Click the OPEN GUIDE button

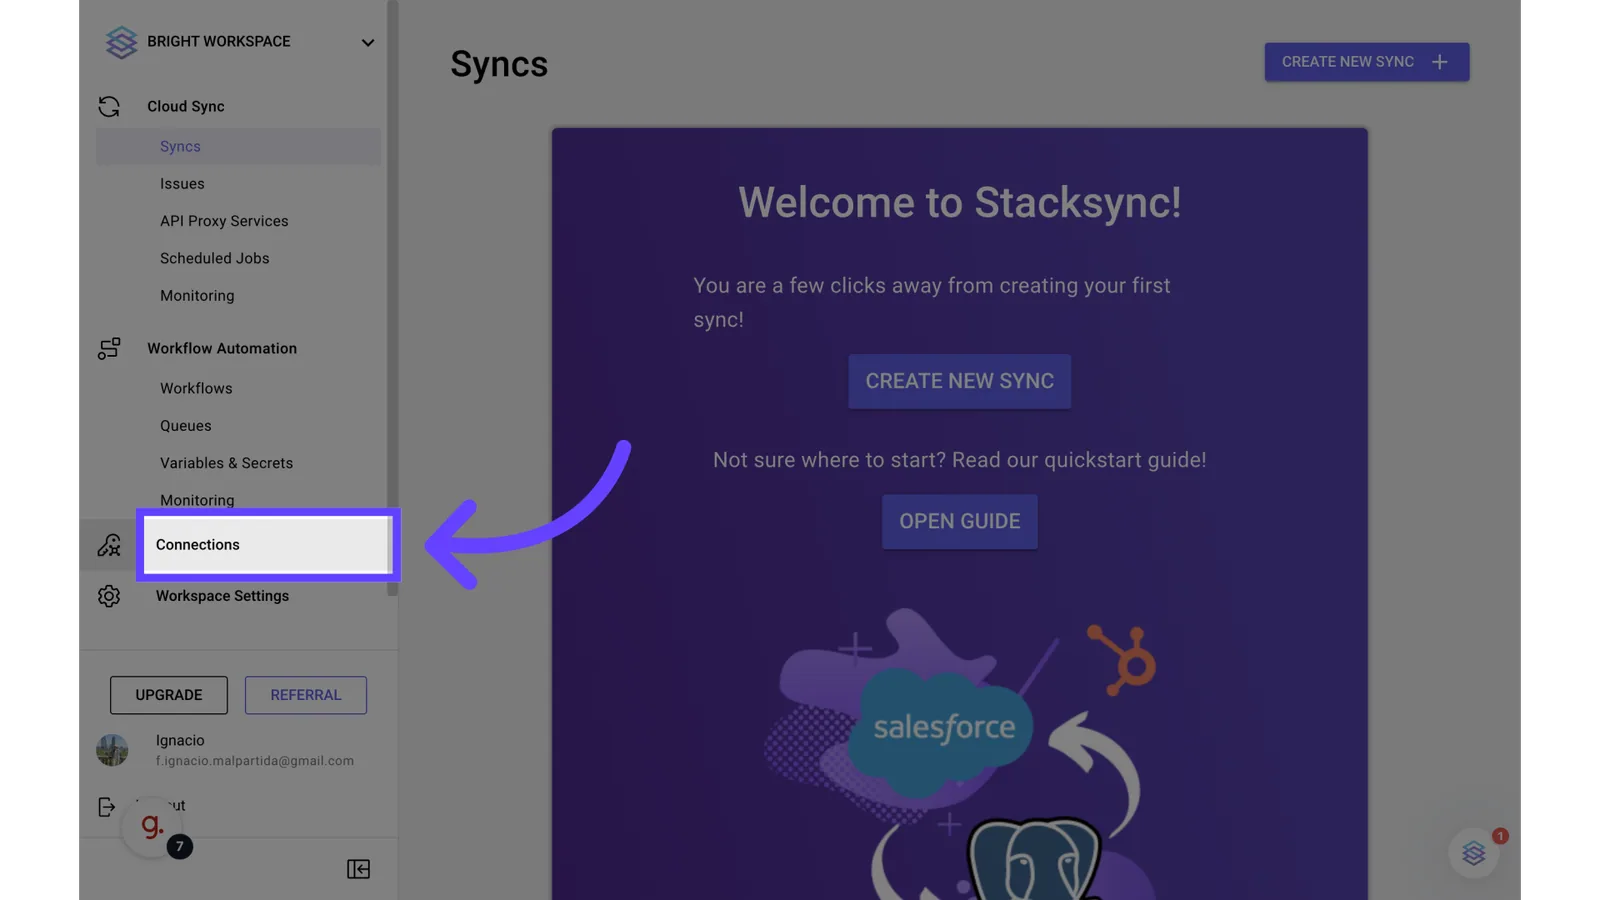pos(960,522)
